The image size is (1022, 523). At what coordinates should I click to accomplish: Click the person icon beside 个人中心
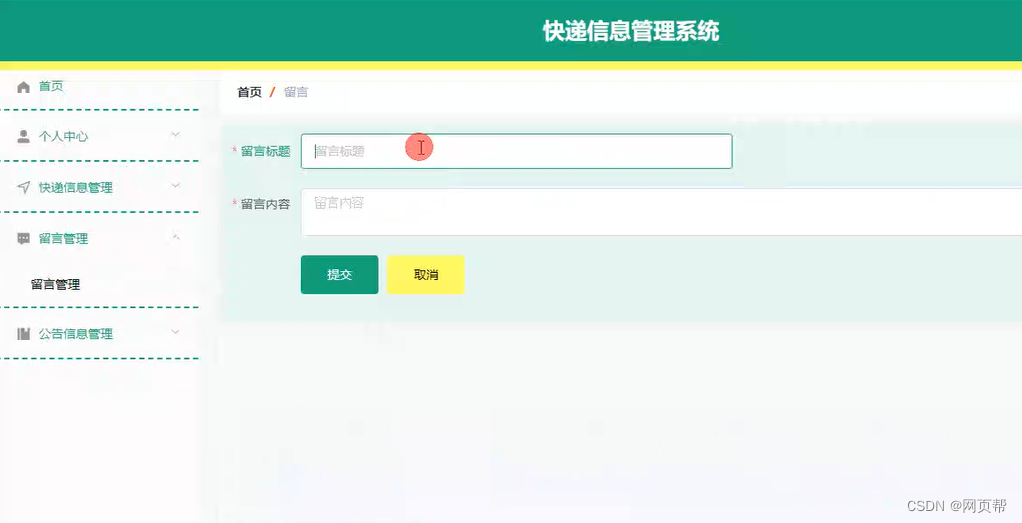click(x=23, y=136)
